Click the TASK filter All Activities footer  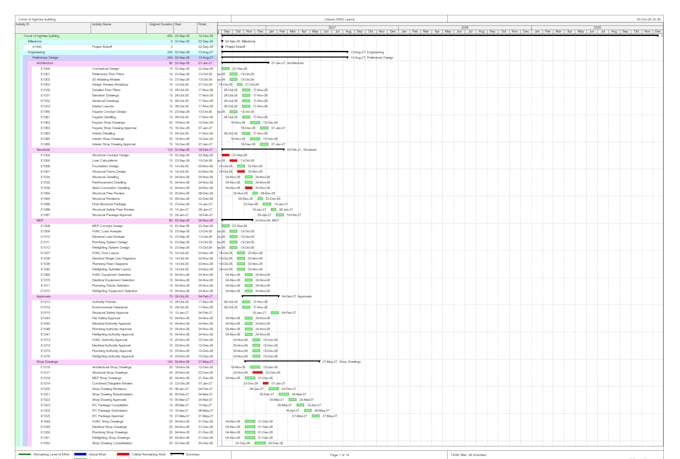tap(468, 455)
